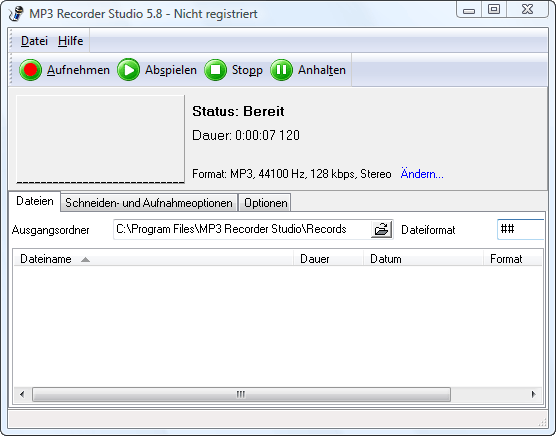Click the Dateiformat field showing ##

521,229
